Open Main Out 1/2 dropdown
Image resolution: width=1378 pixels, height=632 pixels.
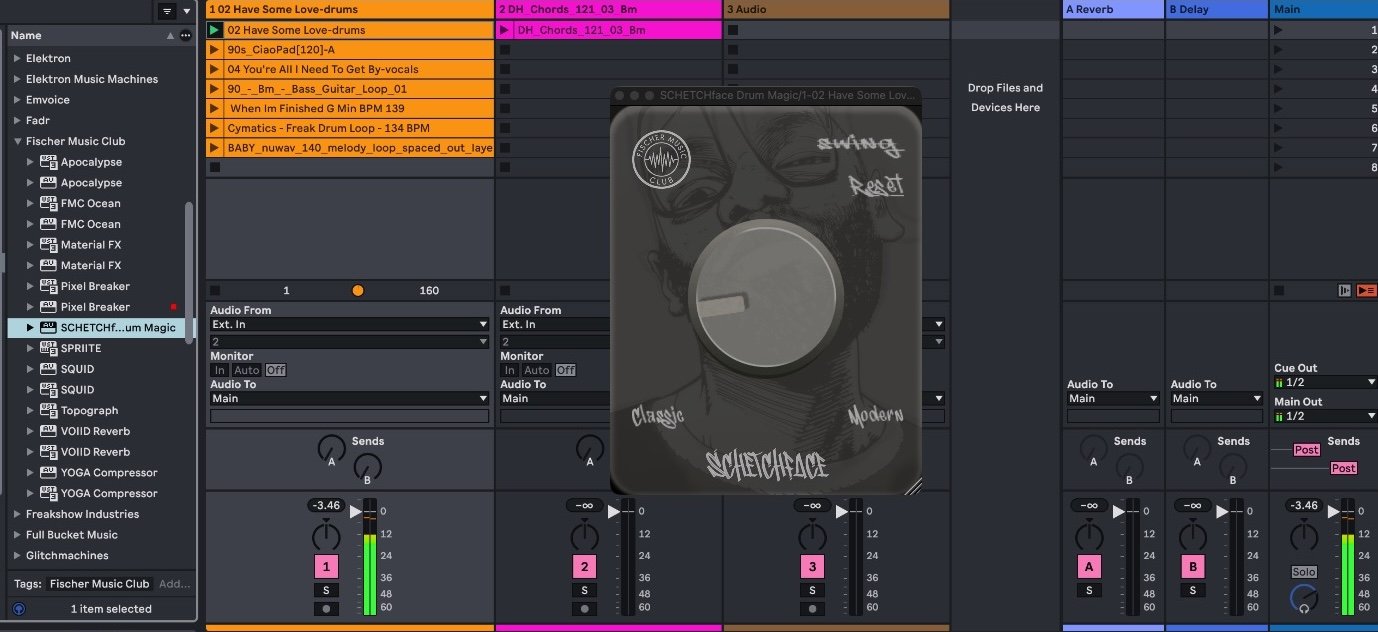click(1325, 416)
